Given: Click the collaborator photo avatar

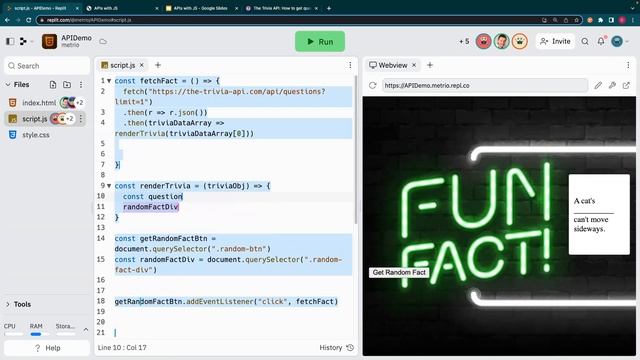Looking at the screenshot, I should (x=502, y=41).
